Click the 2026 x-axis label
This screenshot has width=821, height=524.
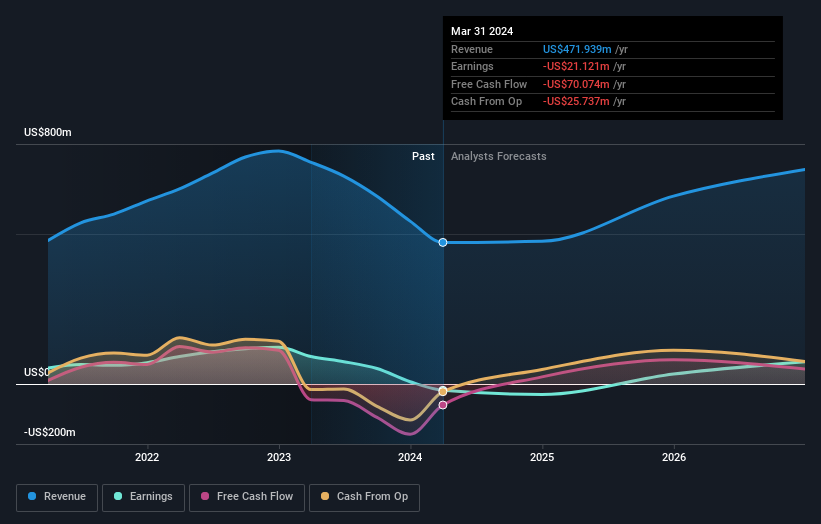point(674,458)
